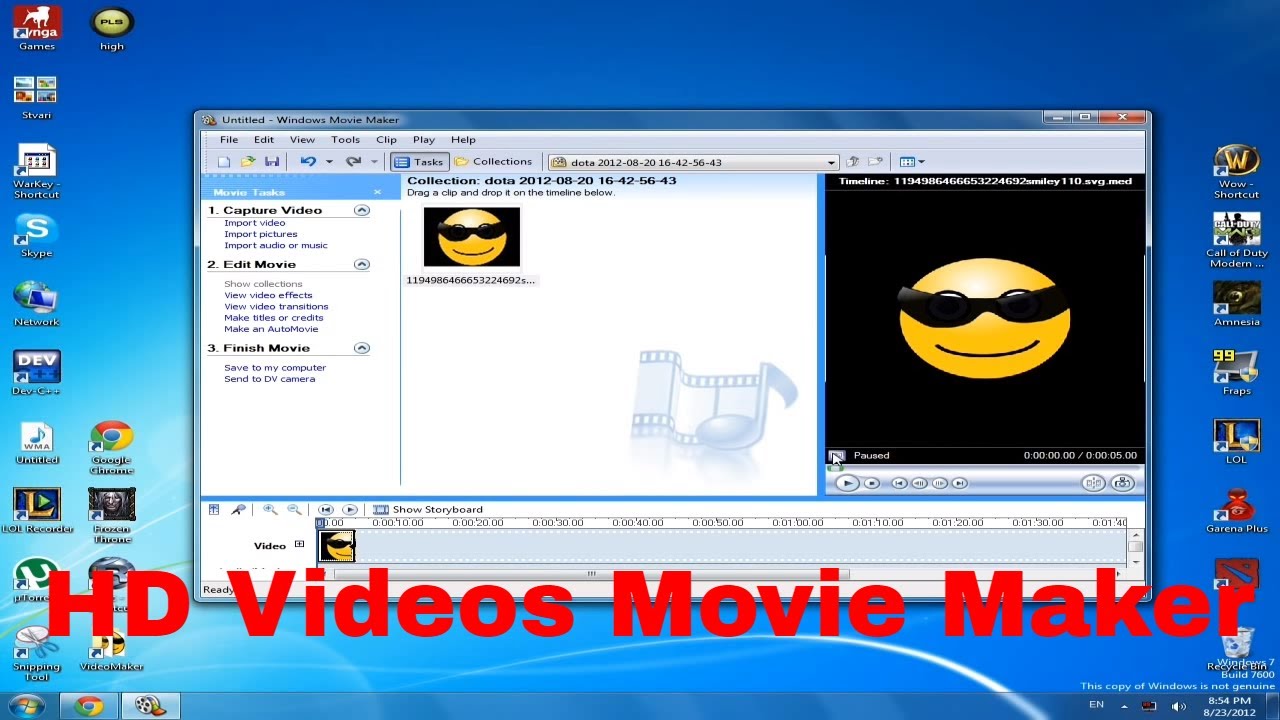Open the Clip menu

(x=386, y=140)
